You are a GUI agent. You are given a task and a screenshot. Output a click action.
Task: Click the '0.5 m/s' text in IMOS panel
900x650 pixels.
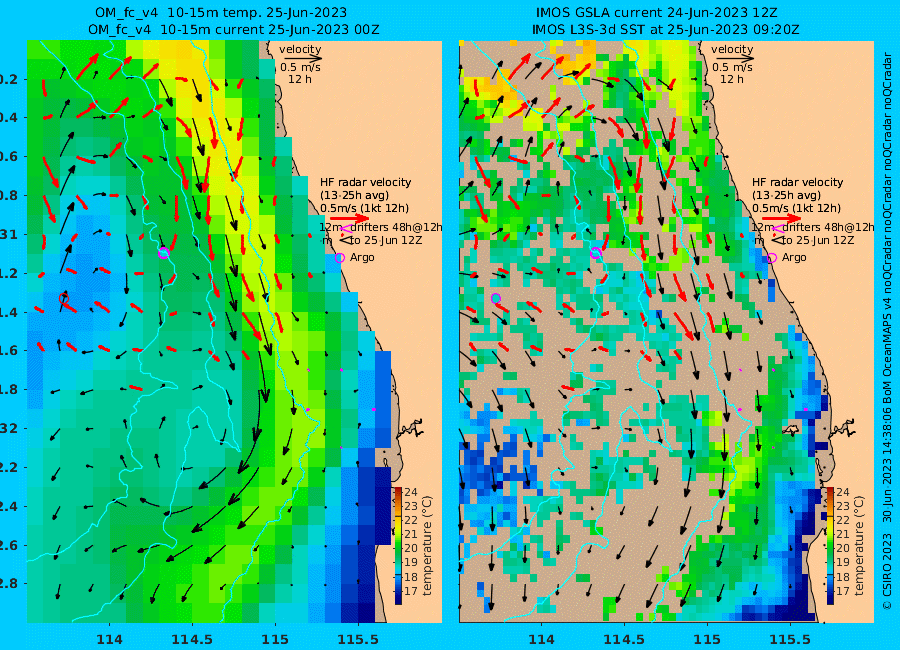pos(732,68)
